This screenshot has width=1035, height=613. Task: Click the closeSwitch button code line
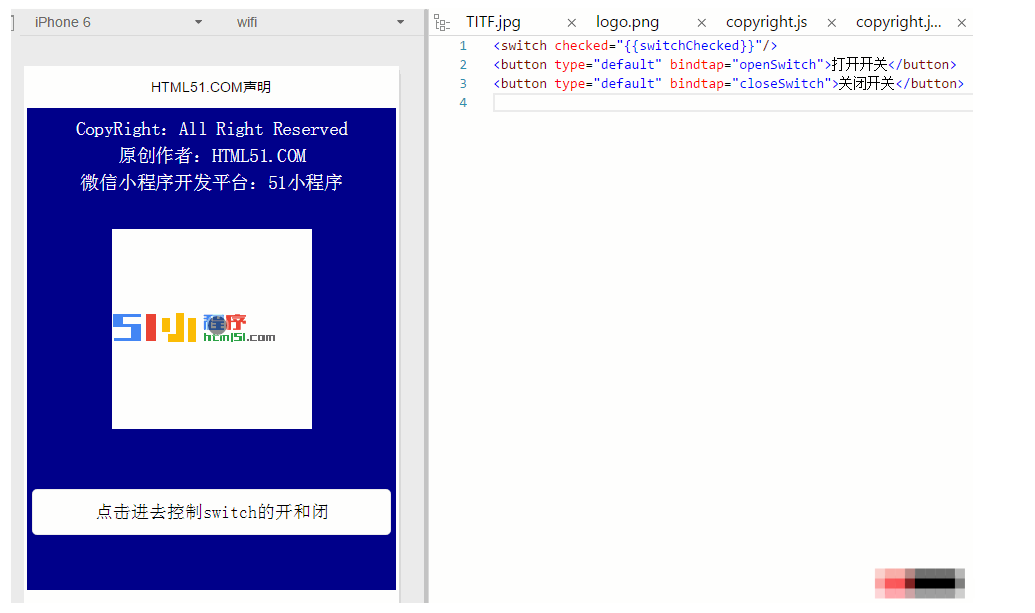tap(729, 84)
